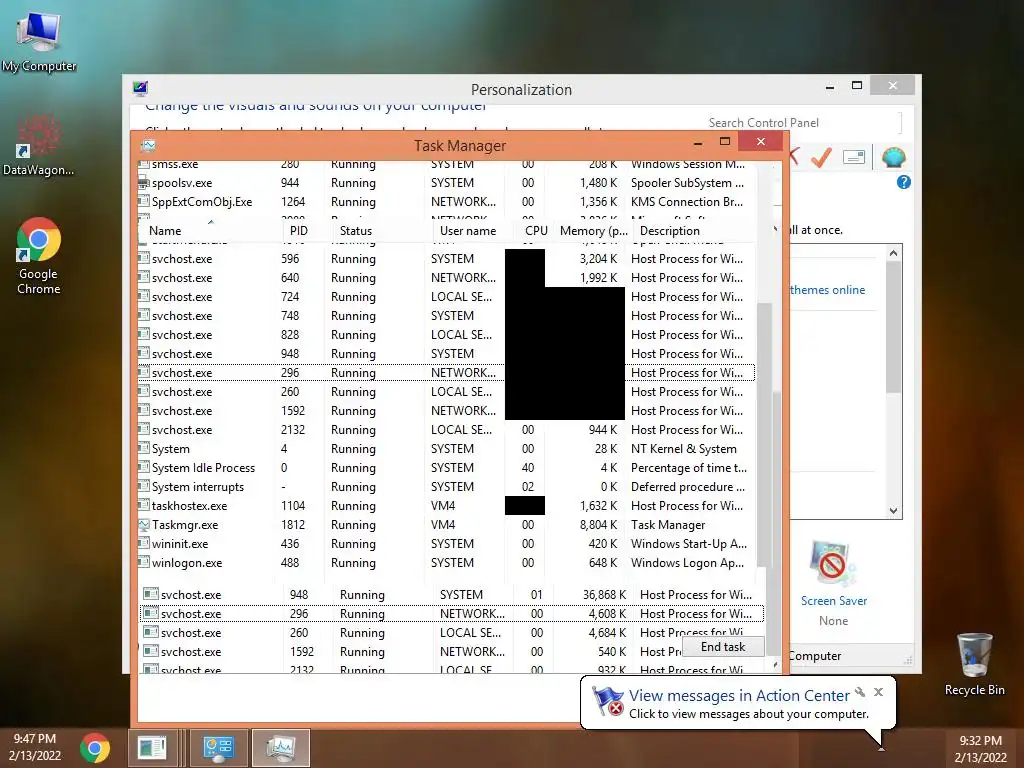The height and width of the screenshot is (768, 1024).
Task: Click the orange checkmark toolbar icon
Action: (822, 157)
